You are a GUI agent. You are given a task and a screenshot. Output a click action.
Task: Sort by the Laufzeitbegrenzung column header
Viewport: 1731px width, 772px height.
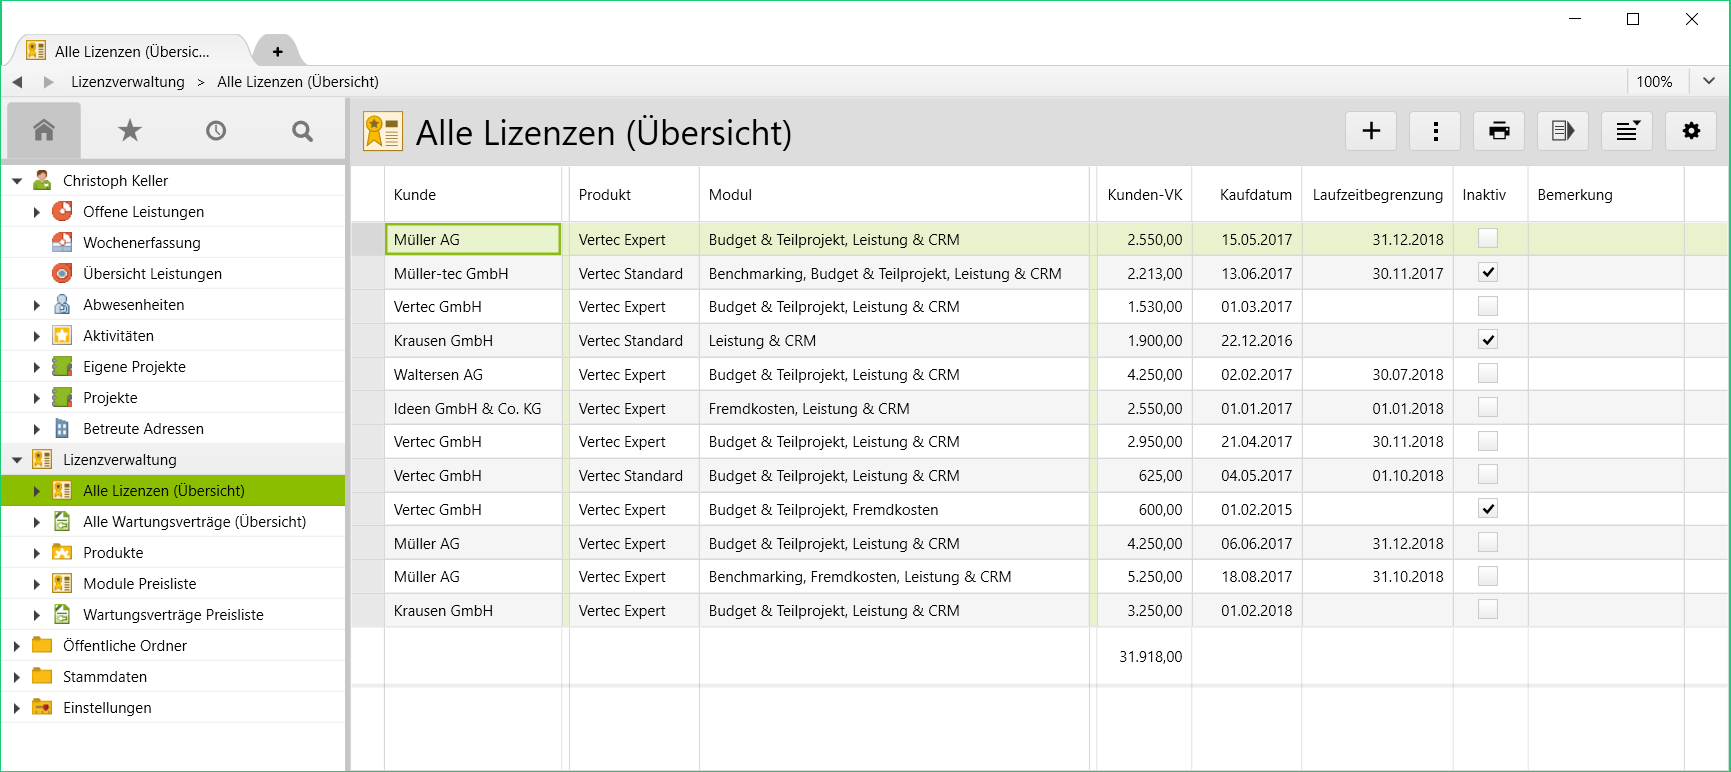coord(1377,194)
